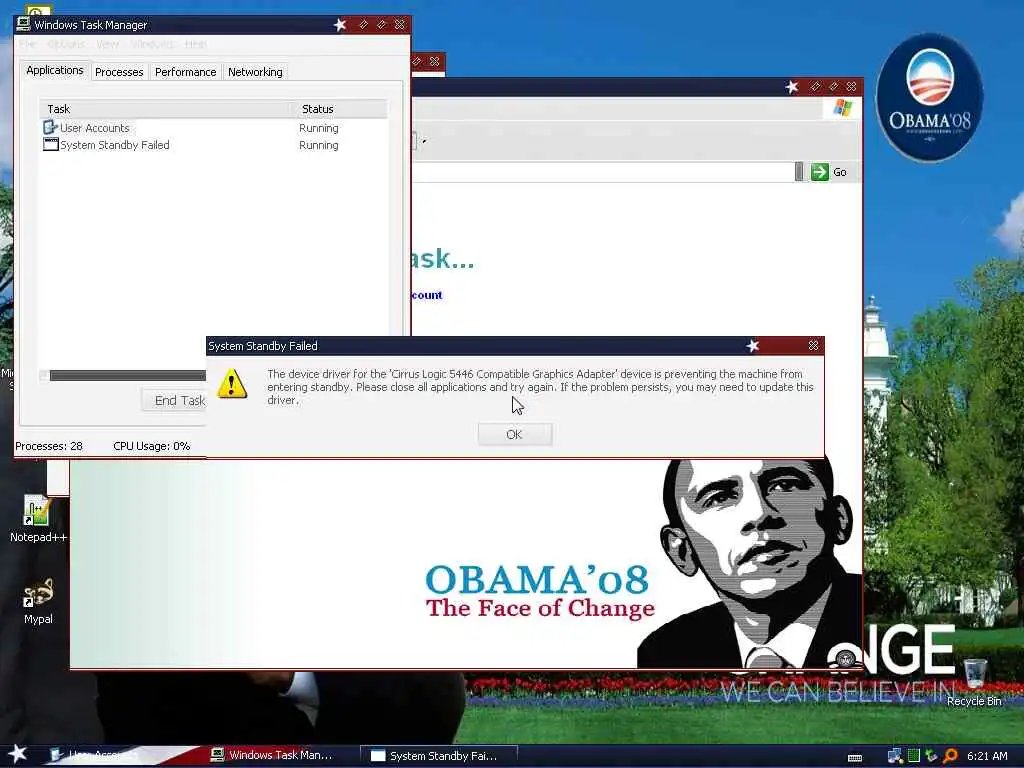Sort by the Status column header

point(341,109)
